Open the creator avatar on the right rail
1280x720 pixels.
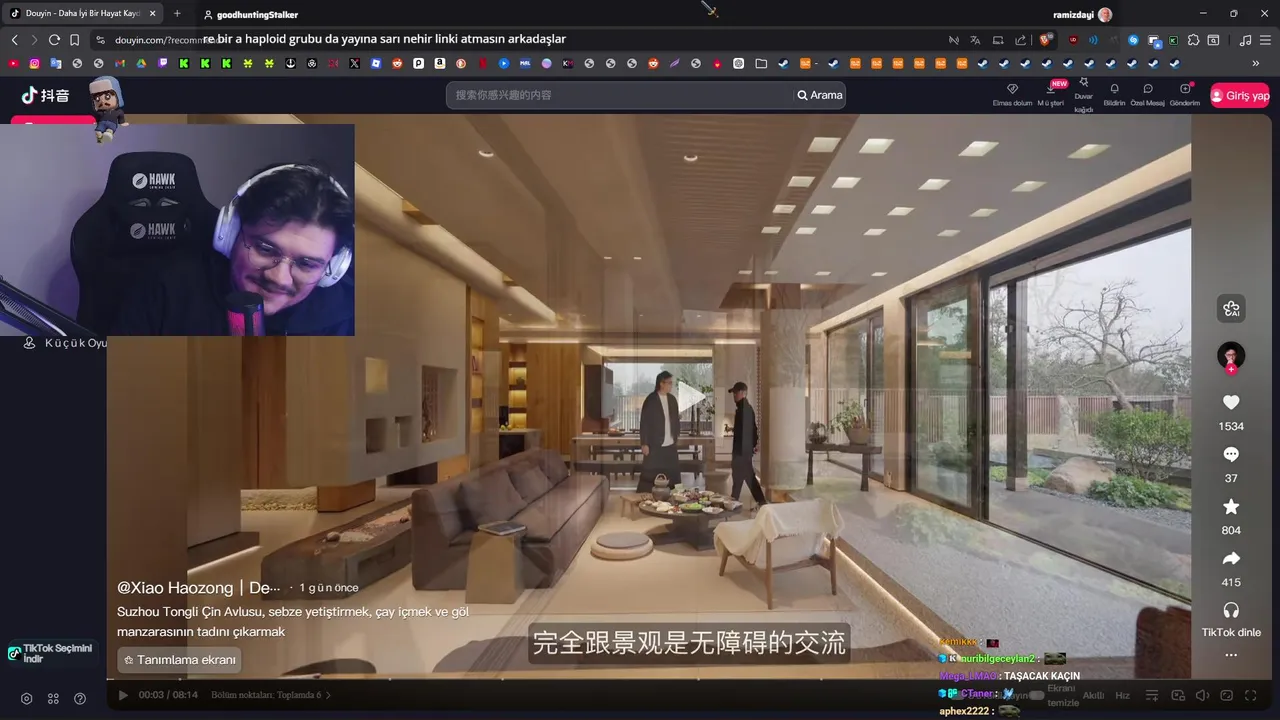(1231, 355)
